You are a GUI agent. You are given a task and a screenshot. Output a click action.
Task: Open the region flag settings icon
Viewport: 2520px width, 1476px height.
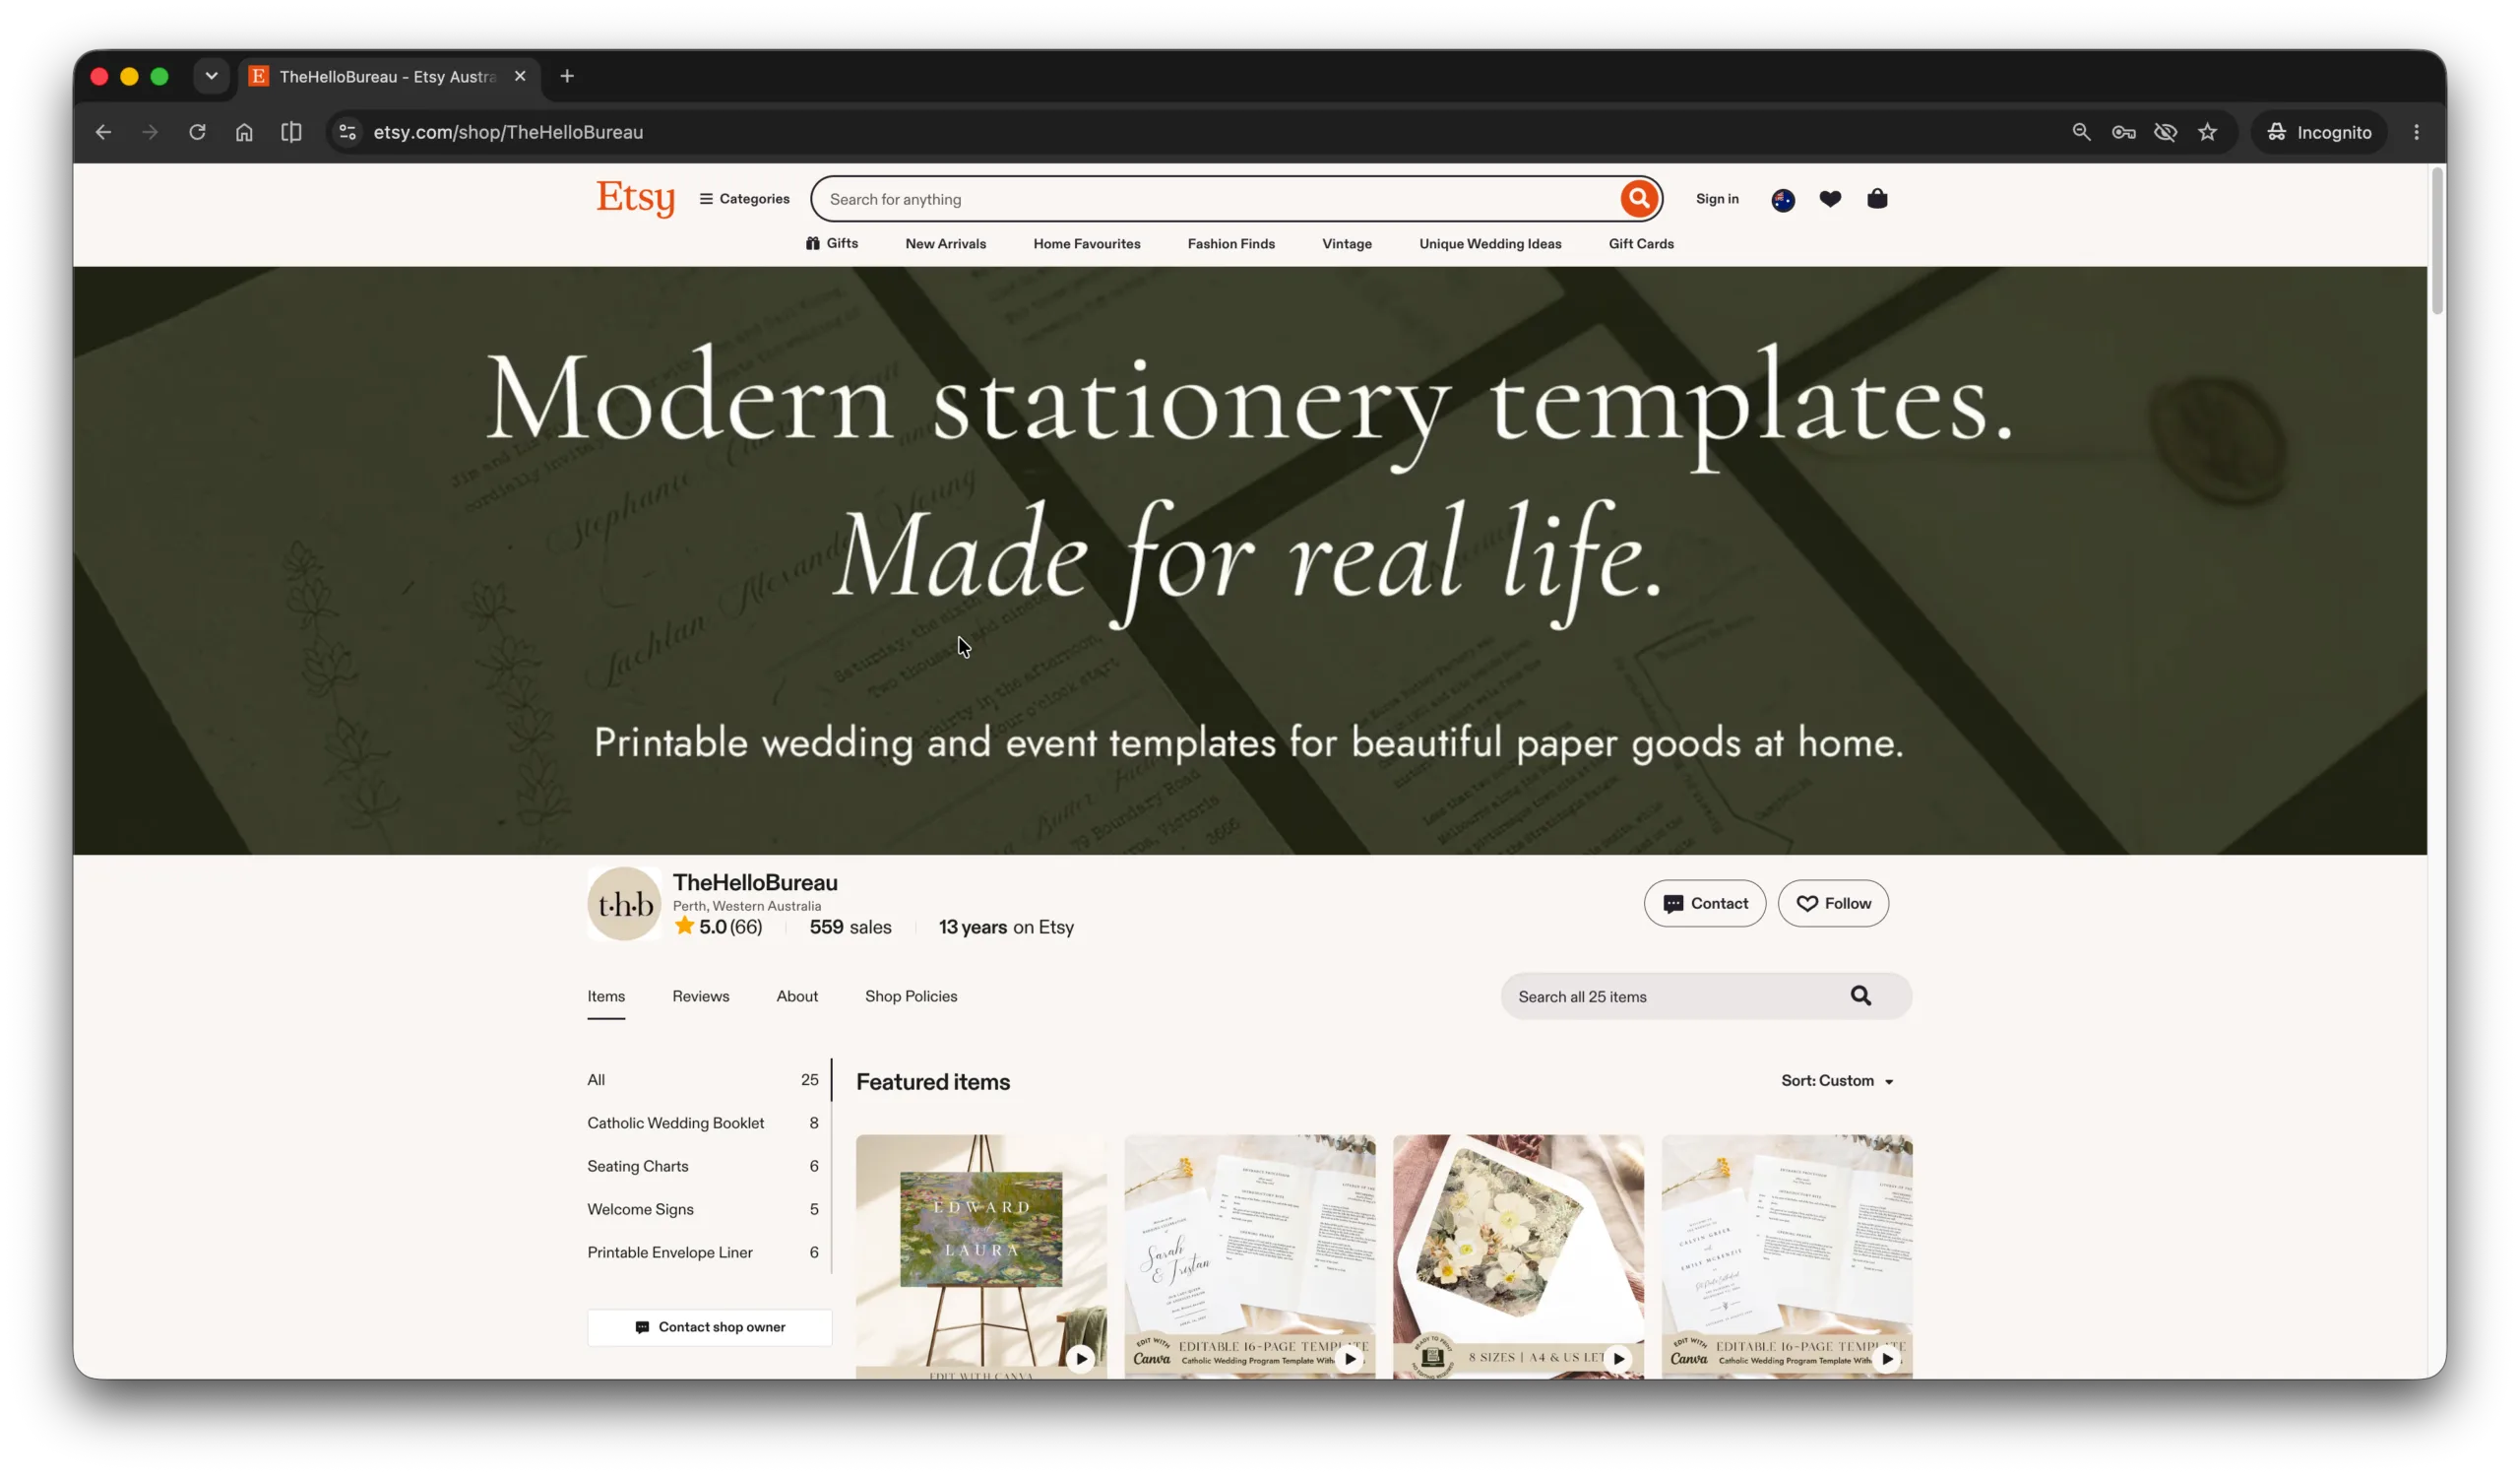pos(1783,200)
